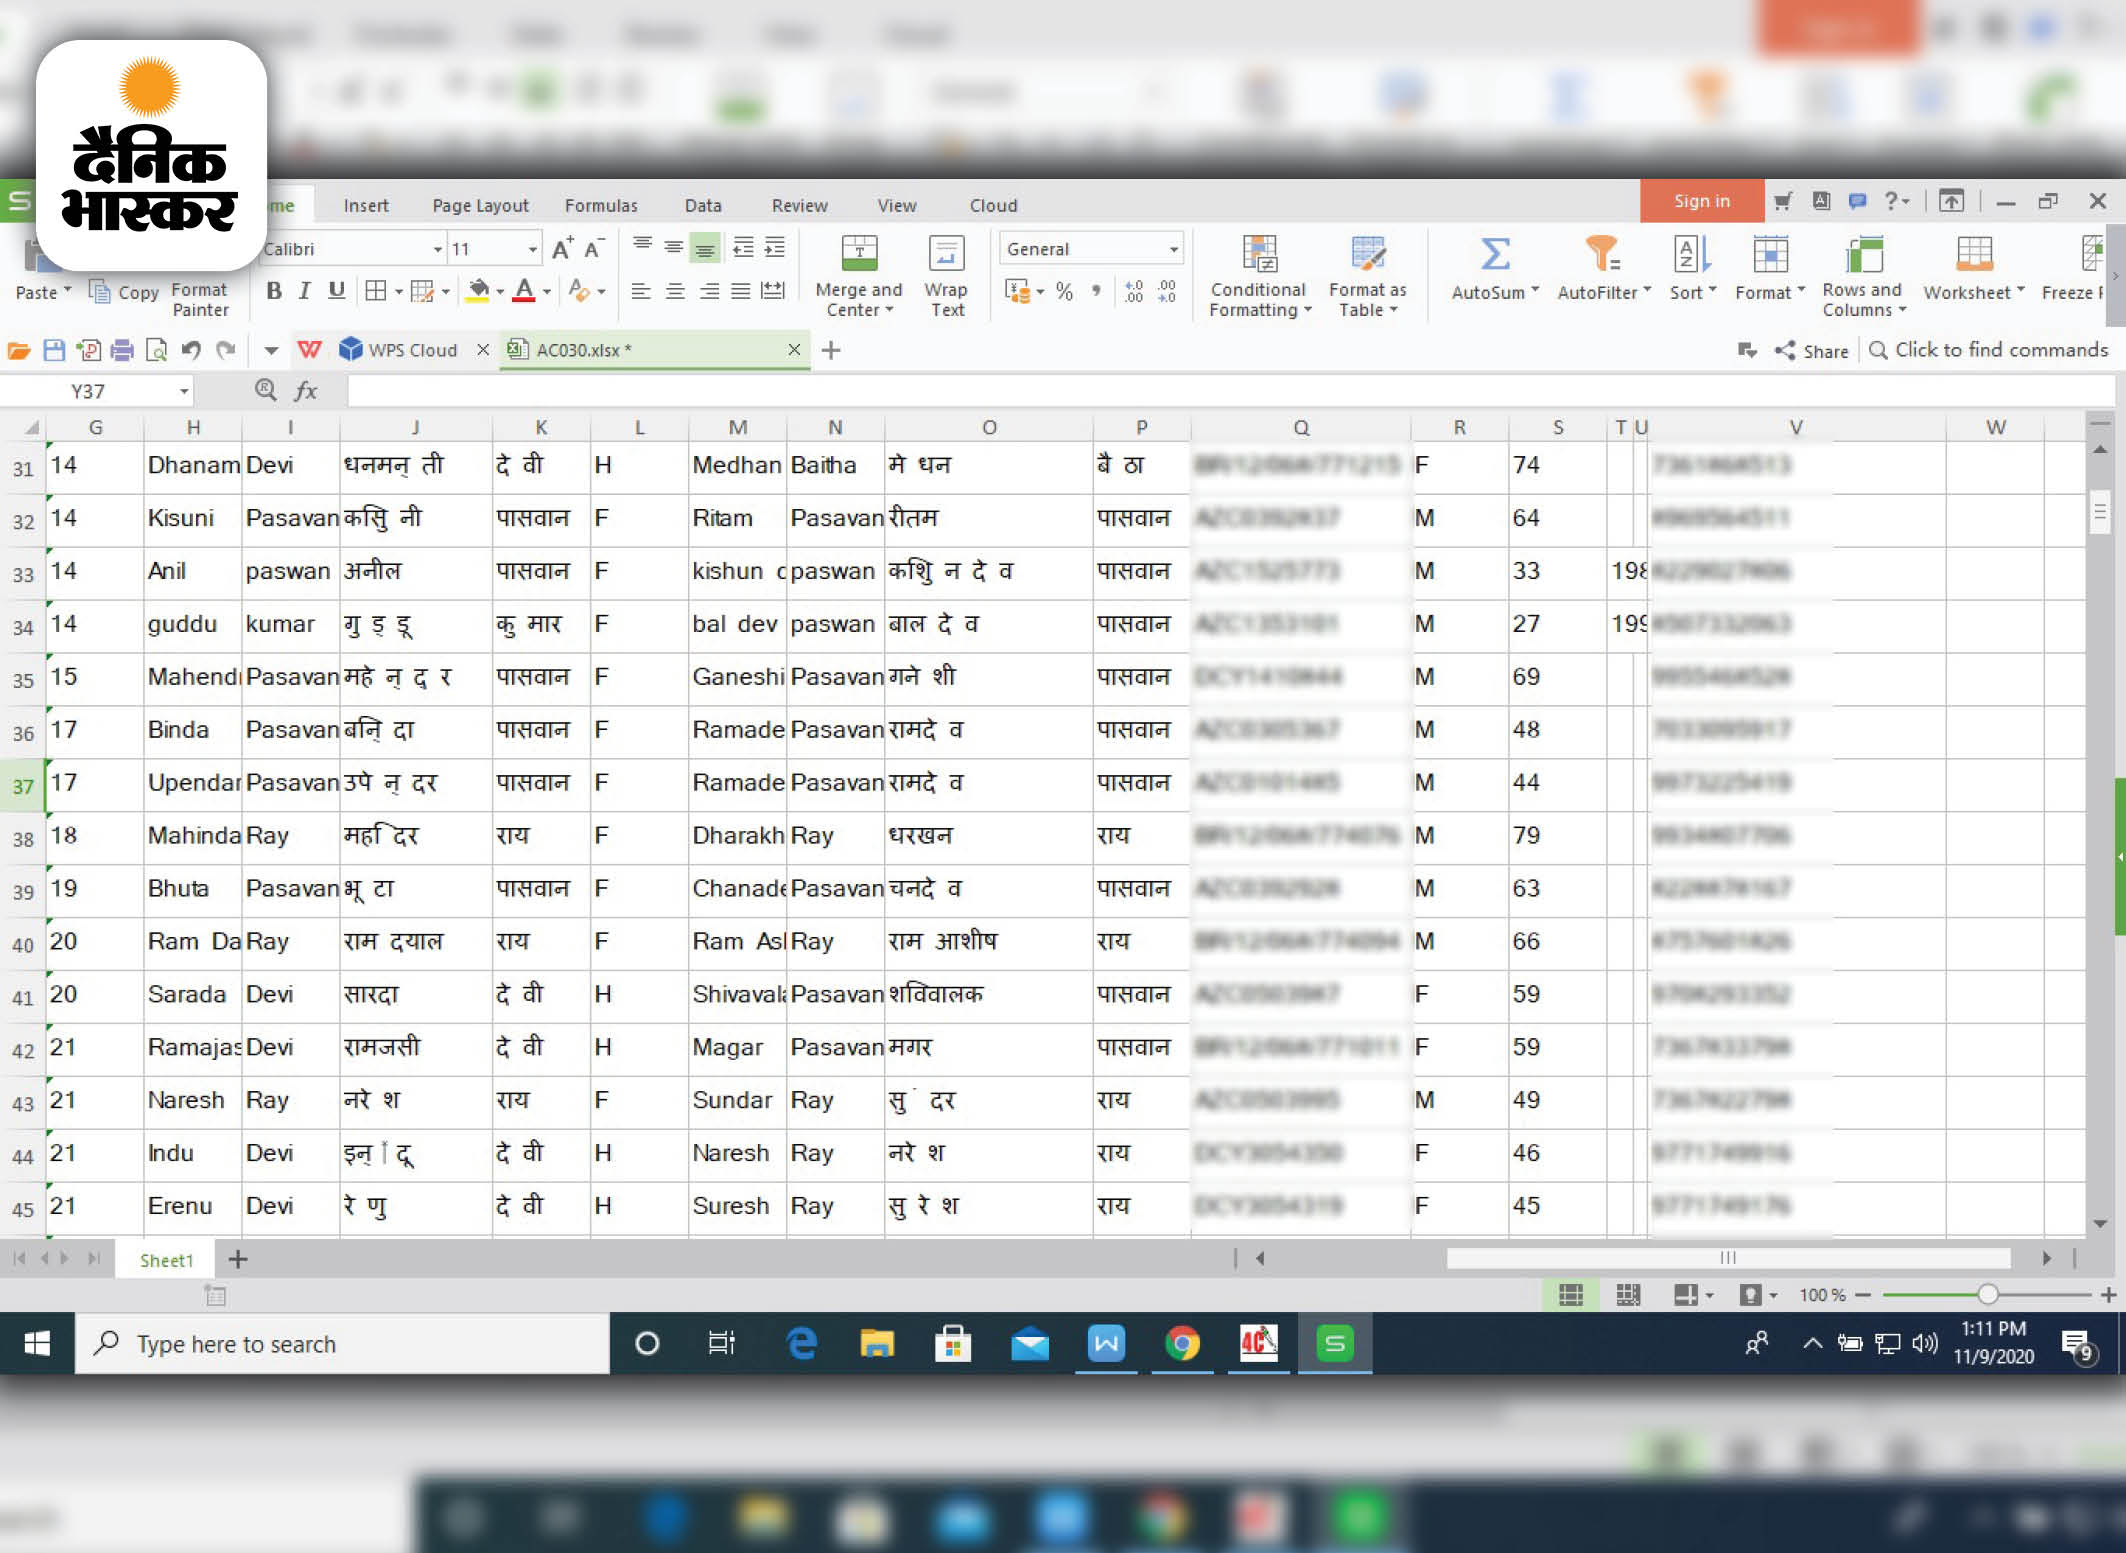Click the Format icon in ribbon
This screenshot has height=1553, width=2126.
[1770, 254]
